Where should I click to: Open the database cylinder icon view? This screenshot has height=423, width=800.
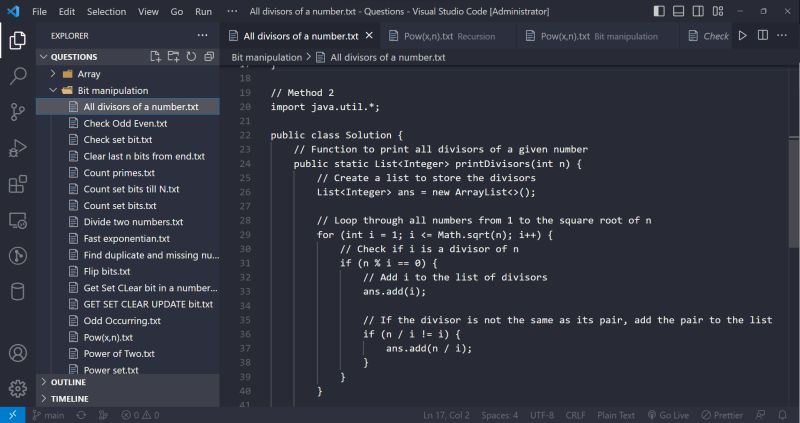tap(17, 292)
